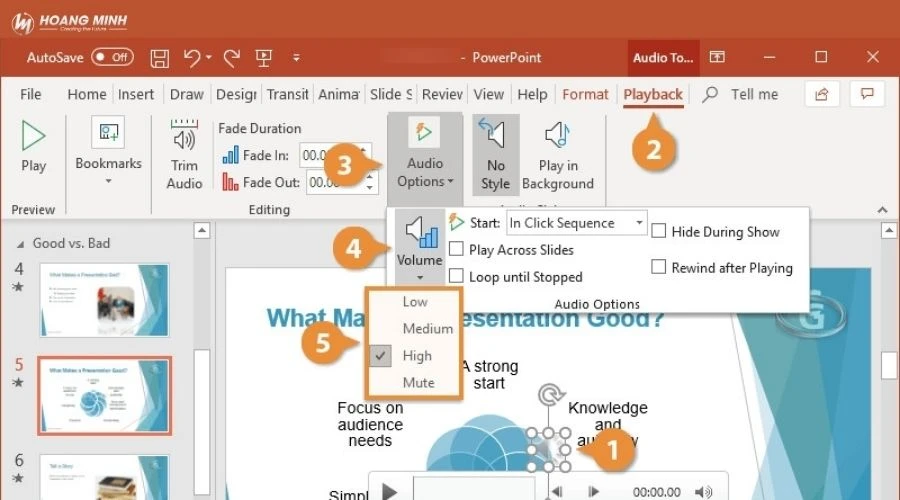Tick the Hide During Show checkbox

659,231
